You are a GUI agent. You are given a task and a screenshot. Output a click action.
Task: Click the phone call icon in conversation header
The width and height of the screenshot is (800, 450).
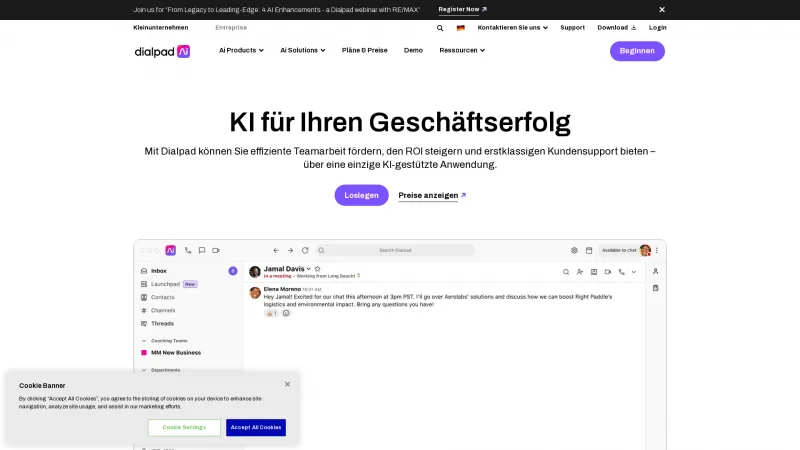coord(621,272)
